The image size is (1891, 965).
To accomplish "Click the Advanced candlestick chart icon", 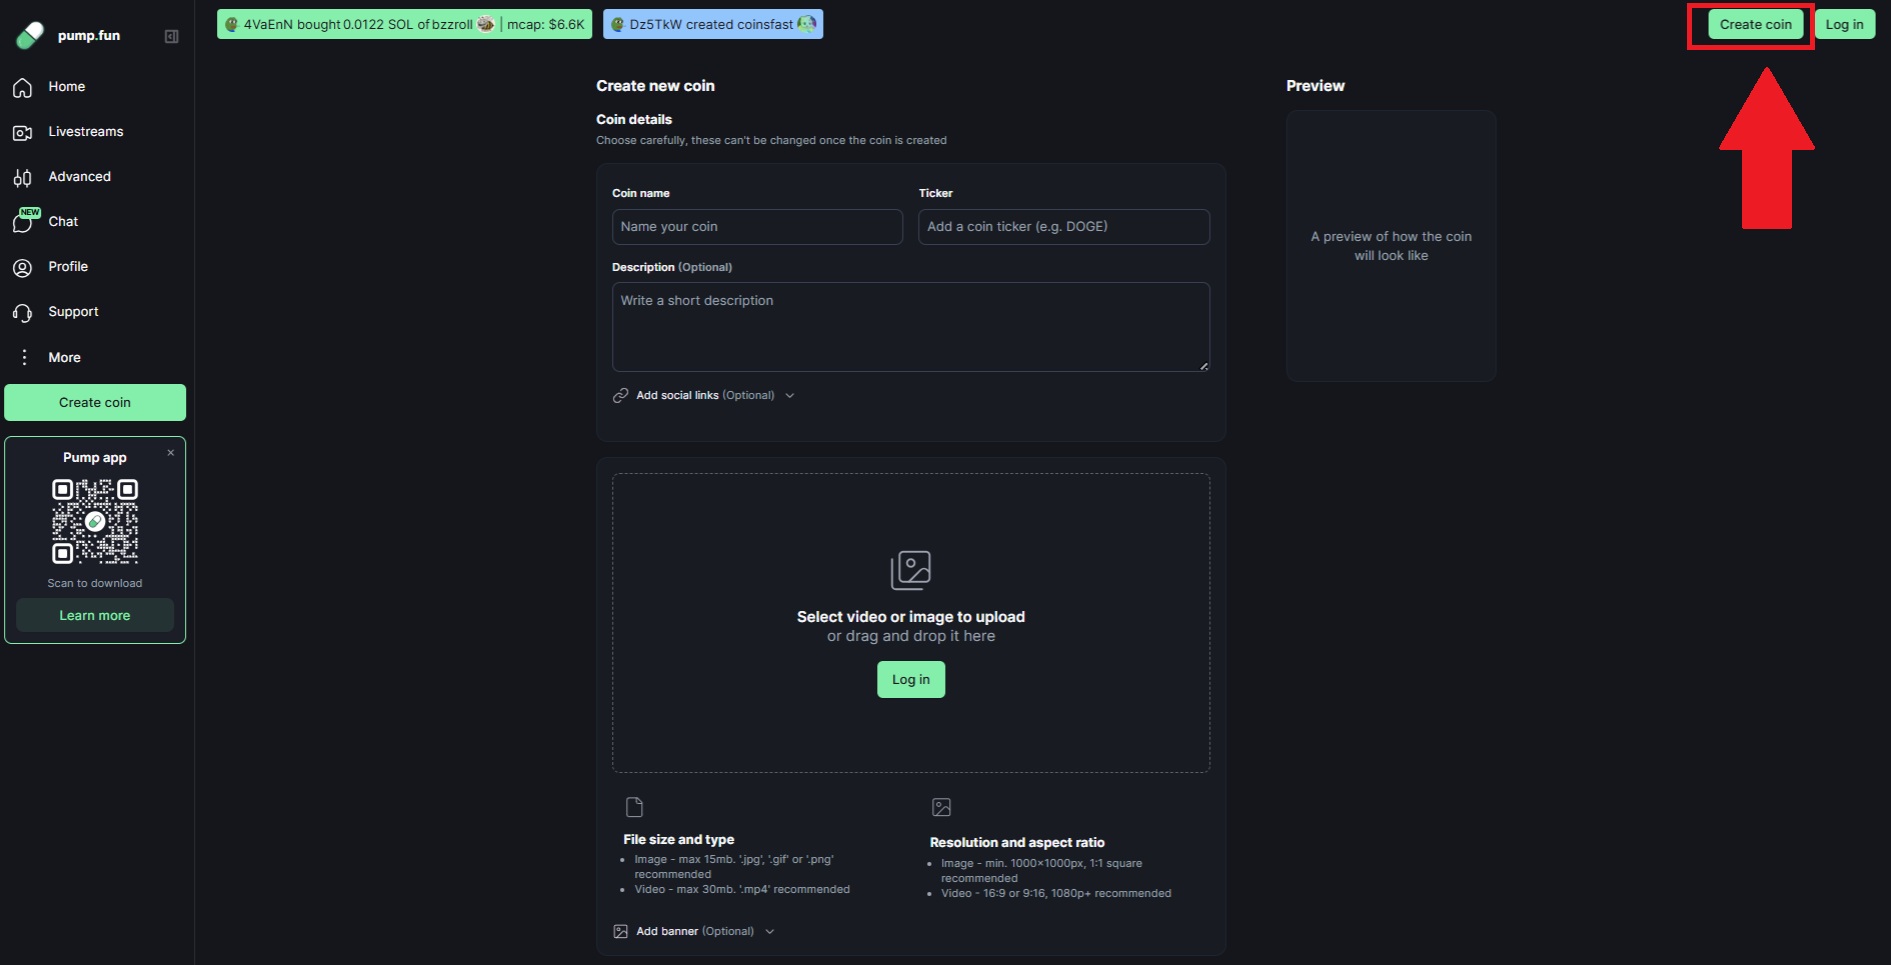I will coord(23,178).
